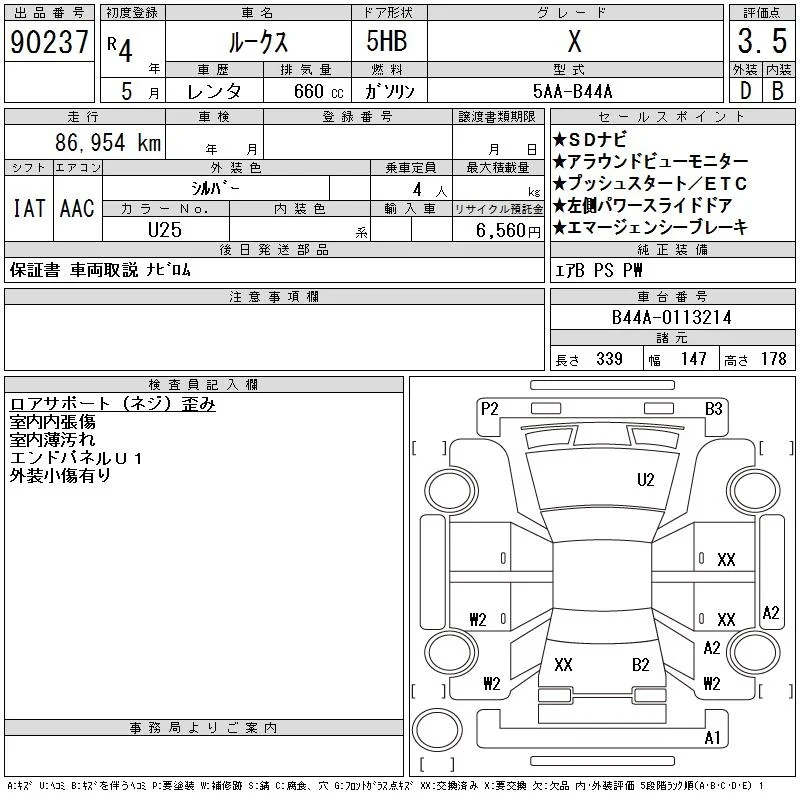
Task: Select inspector note '室内薄汚れ'
Action: coord(53,440)
